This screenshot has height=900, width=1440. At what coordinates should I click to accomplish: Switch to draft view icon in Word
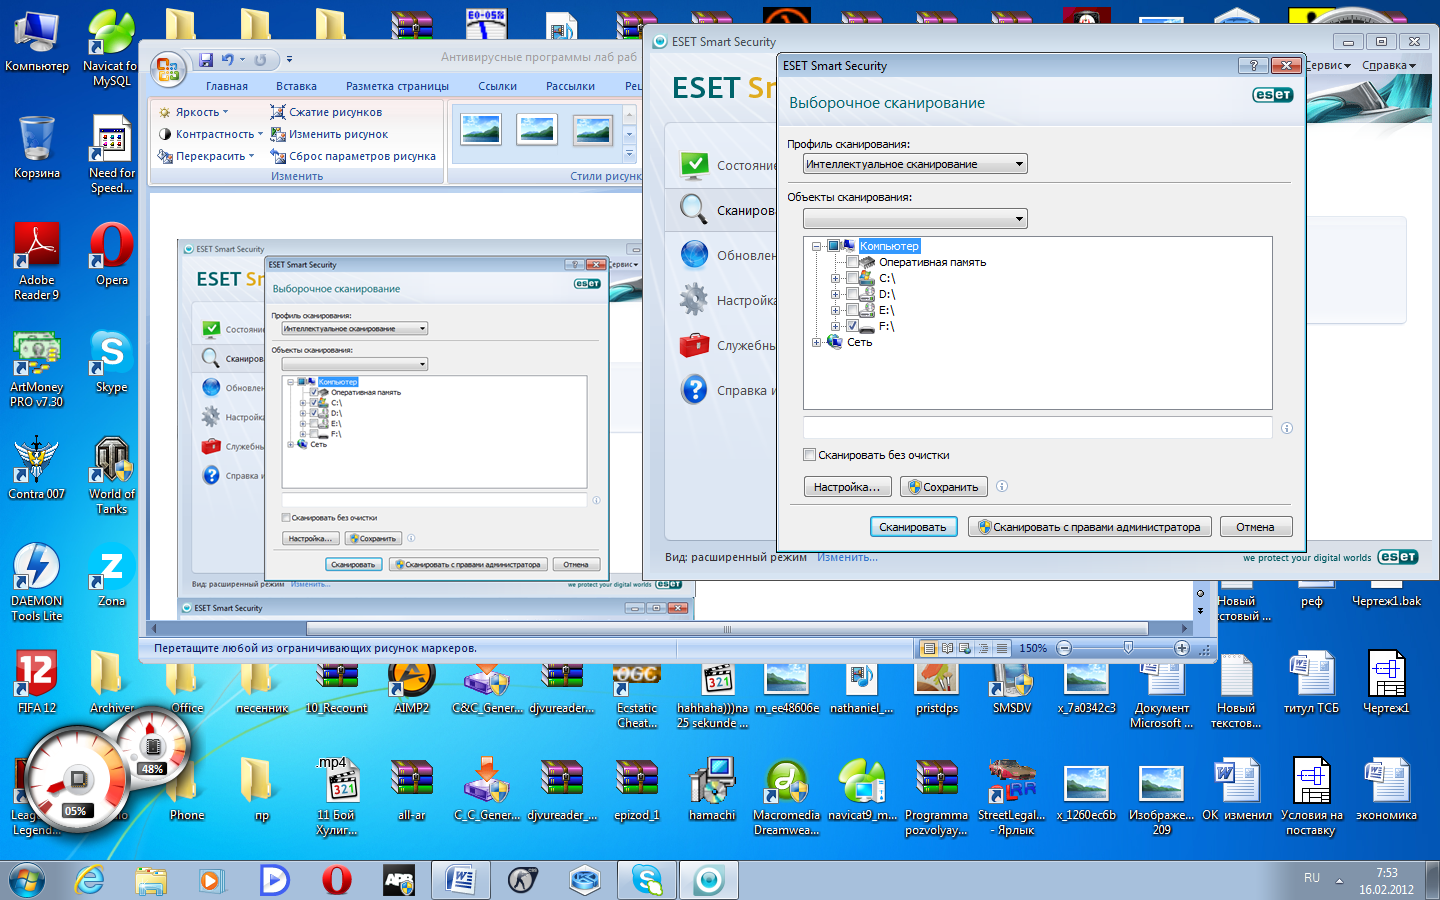(x=1002, y=648)
